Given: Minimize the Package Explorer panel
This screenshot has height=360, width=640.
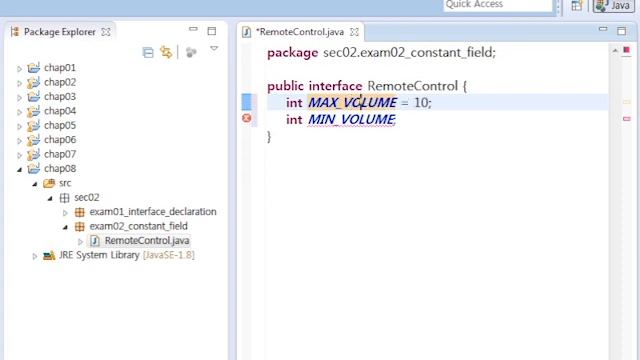Looking at the screenshot, I should tap(193, 29).
